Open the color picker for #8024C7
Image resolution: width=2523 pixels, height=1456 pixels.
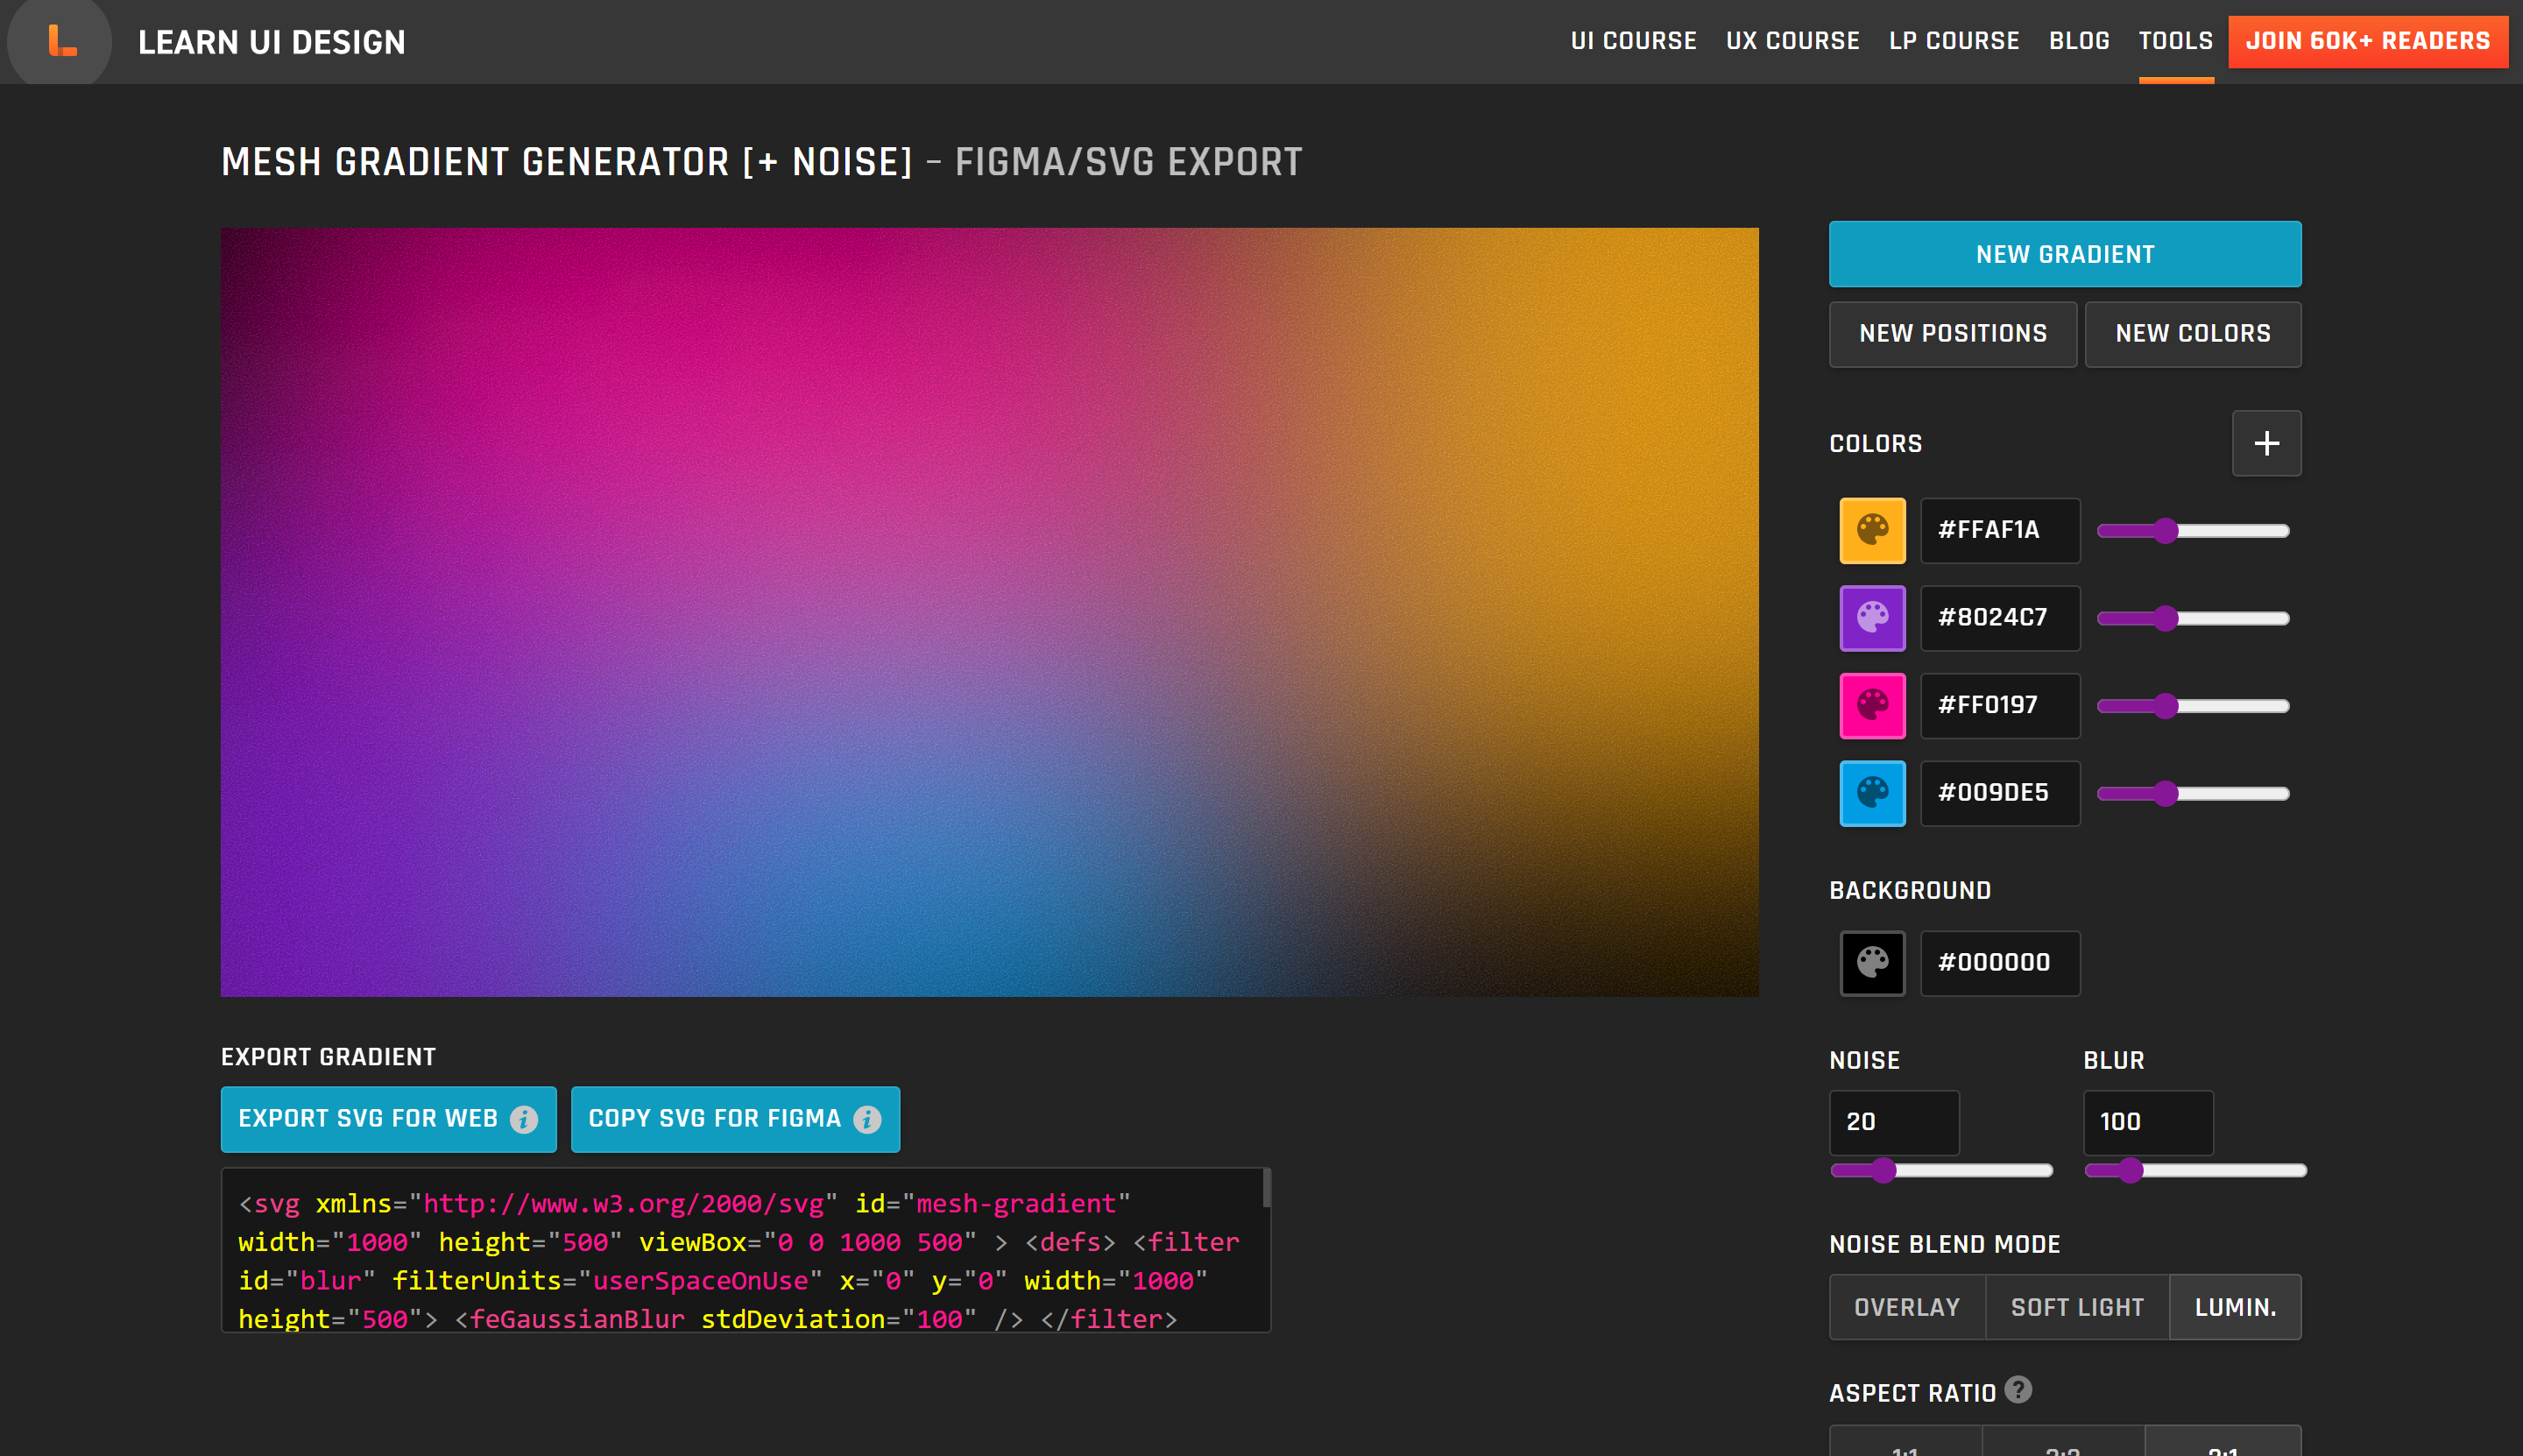(x=1872, y=618)
